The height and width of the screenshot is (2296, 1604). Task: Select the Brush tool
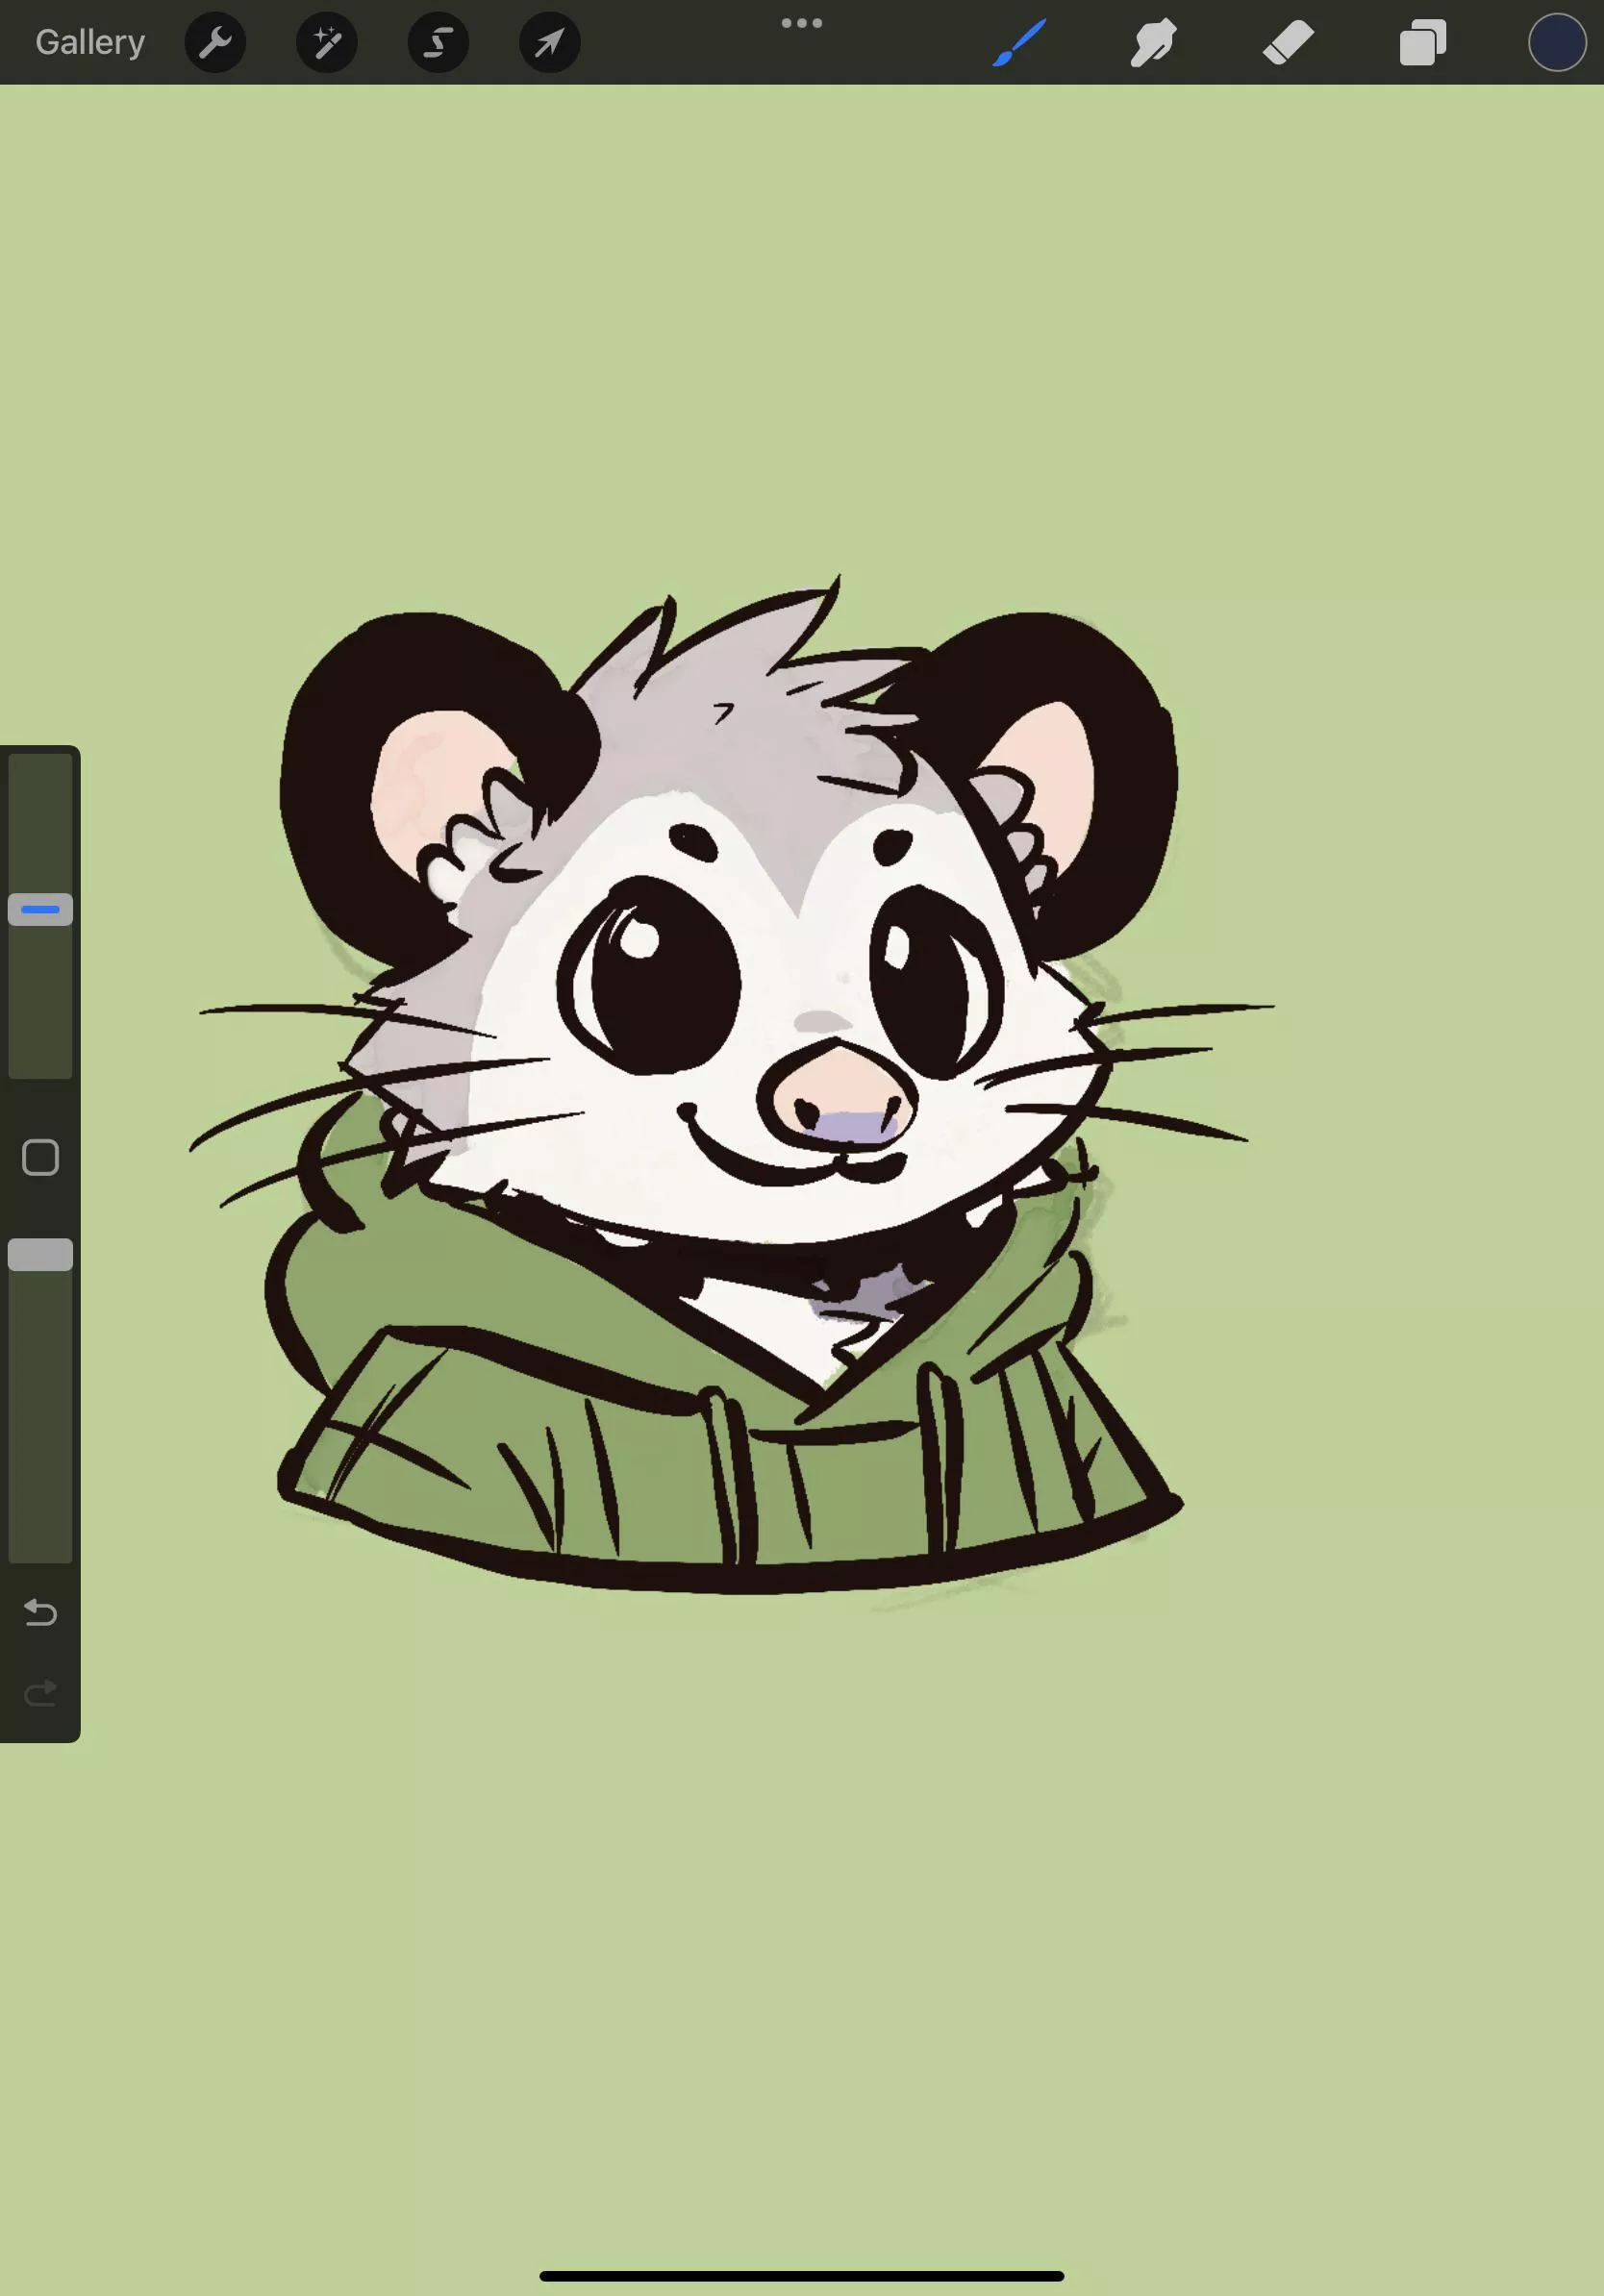(x=1019, y=42)
